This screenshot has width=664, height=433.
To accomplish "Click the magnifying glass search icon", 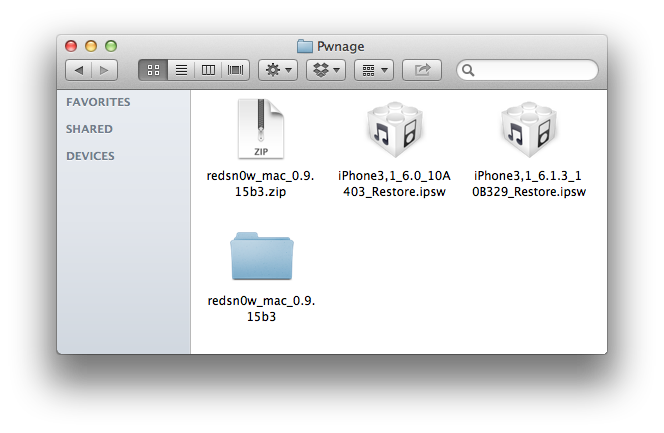I will tap(468, 70).
